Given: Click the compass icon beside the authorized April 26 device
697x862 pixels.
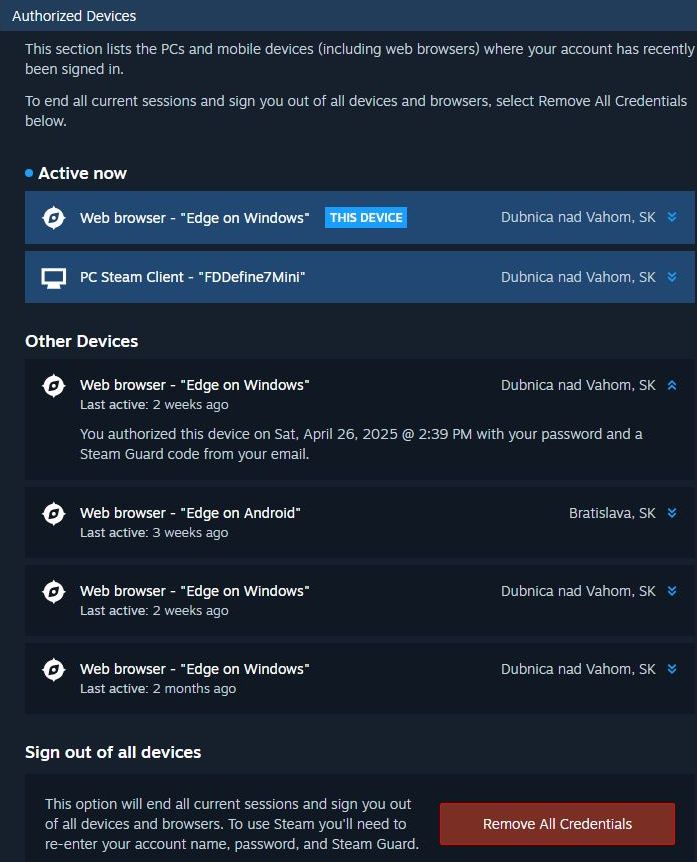Looking at the screenshot, I should pos(54,385).
